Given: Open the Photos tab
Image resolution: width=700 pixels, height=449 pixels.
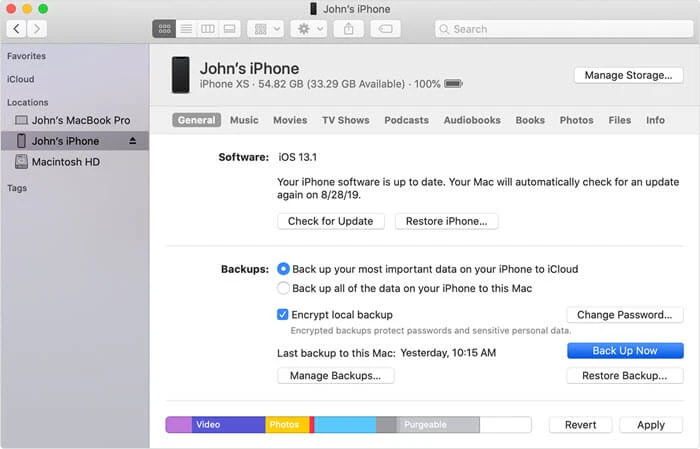Looking at the screenshot, I should coord(576,120).
